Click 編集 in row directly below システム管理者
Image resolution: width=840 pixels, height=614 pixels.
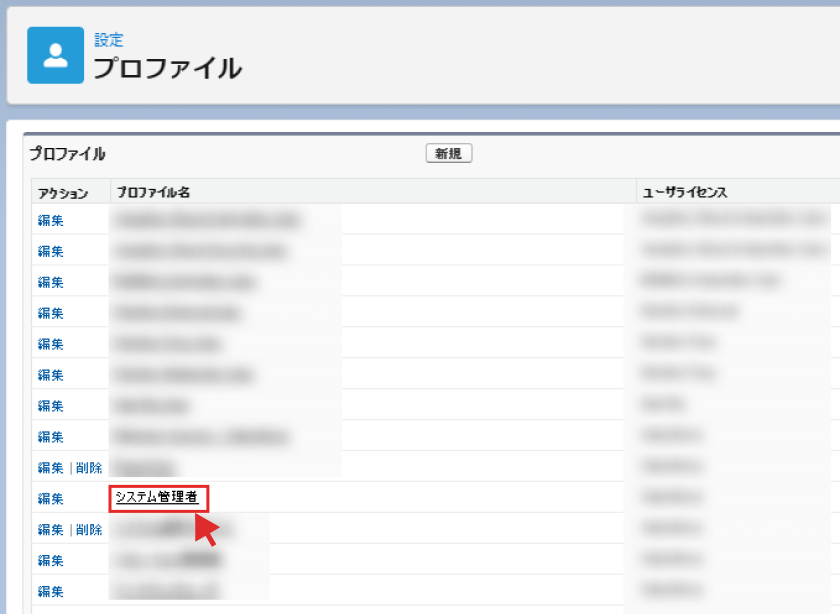(x=50, y=529)
